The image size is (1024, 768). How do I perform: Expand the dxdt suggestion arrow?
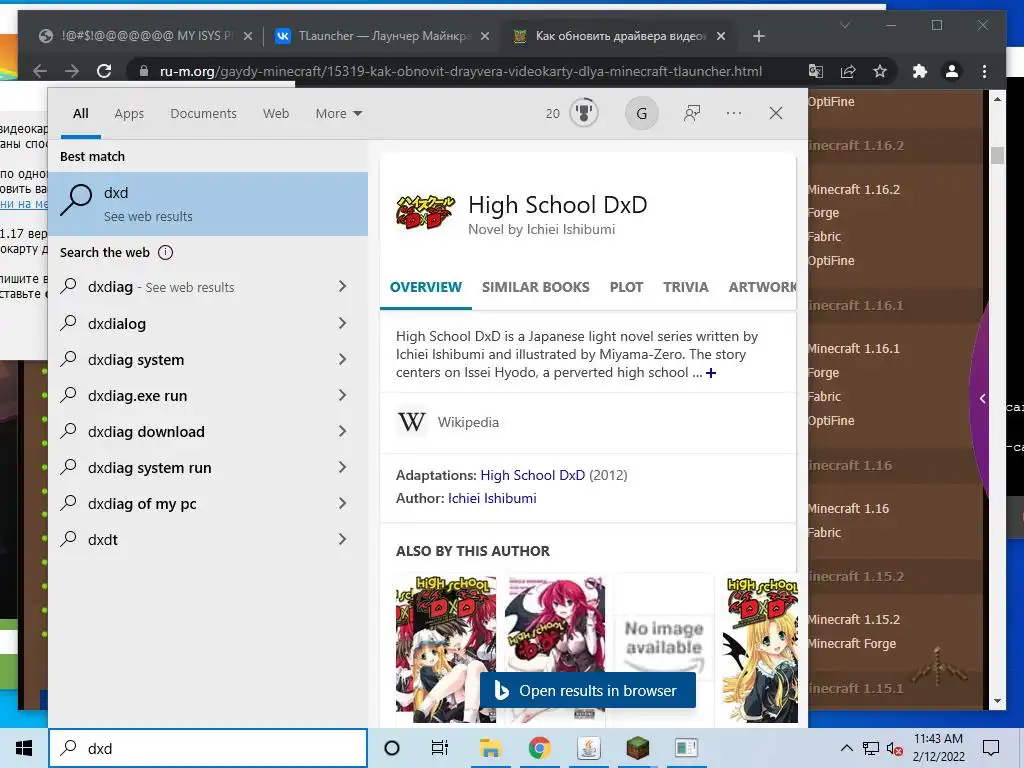[x=342, y=539]
